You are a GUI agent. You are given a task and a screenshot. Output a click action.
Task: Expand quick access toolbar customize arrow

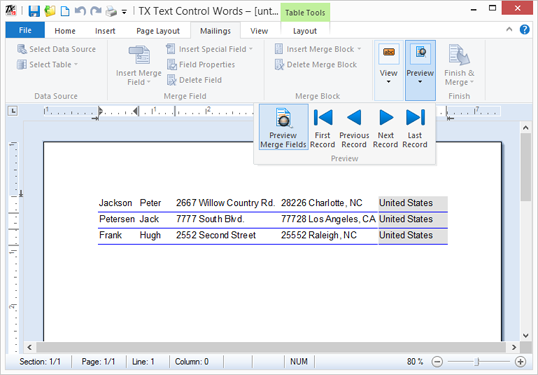124,12
